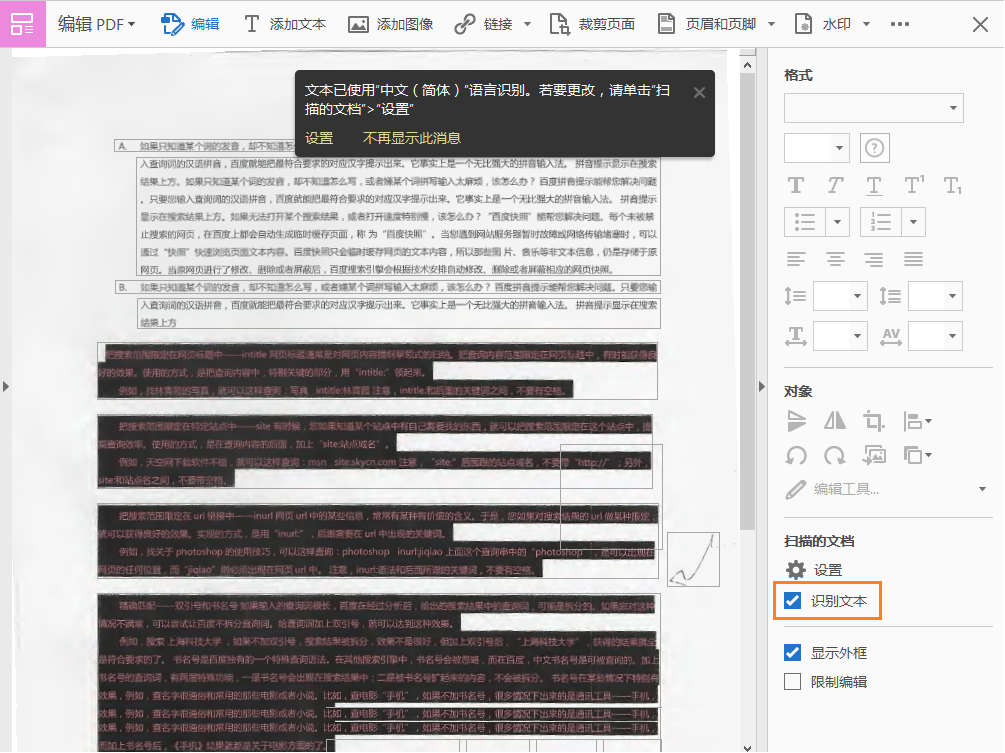Rotate object counterclockwise

(x=796, y=455)
